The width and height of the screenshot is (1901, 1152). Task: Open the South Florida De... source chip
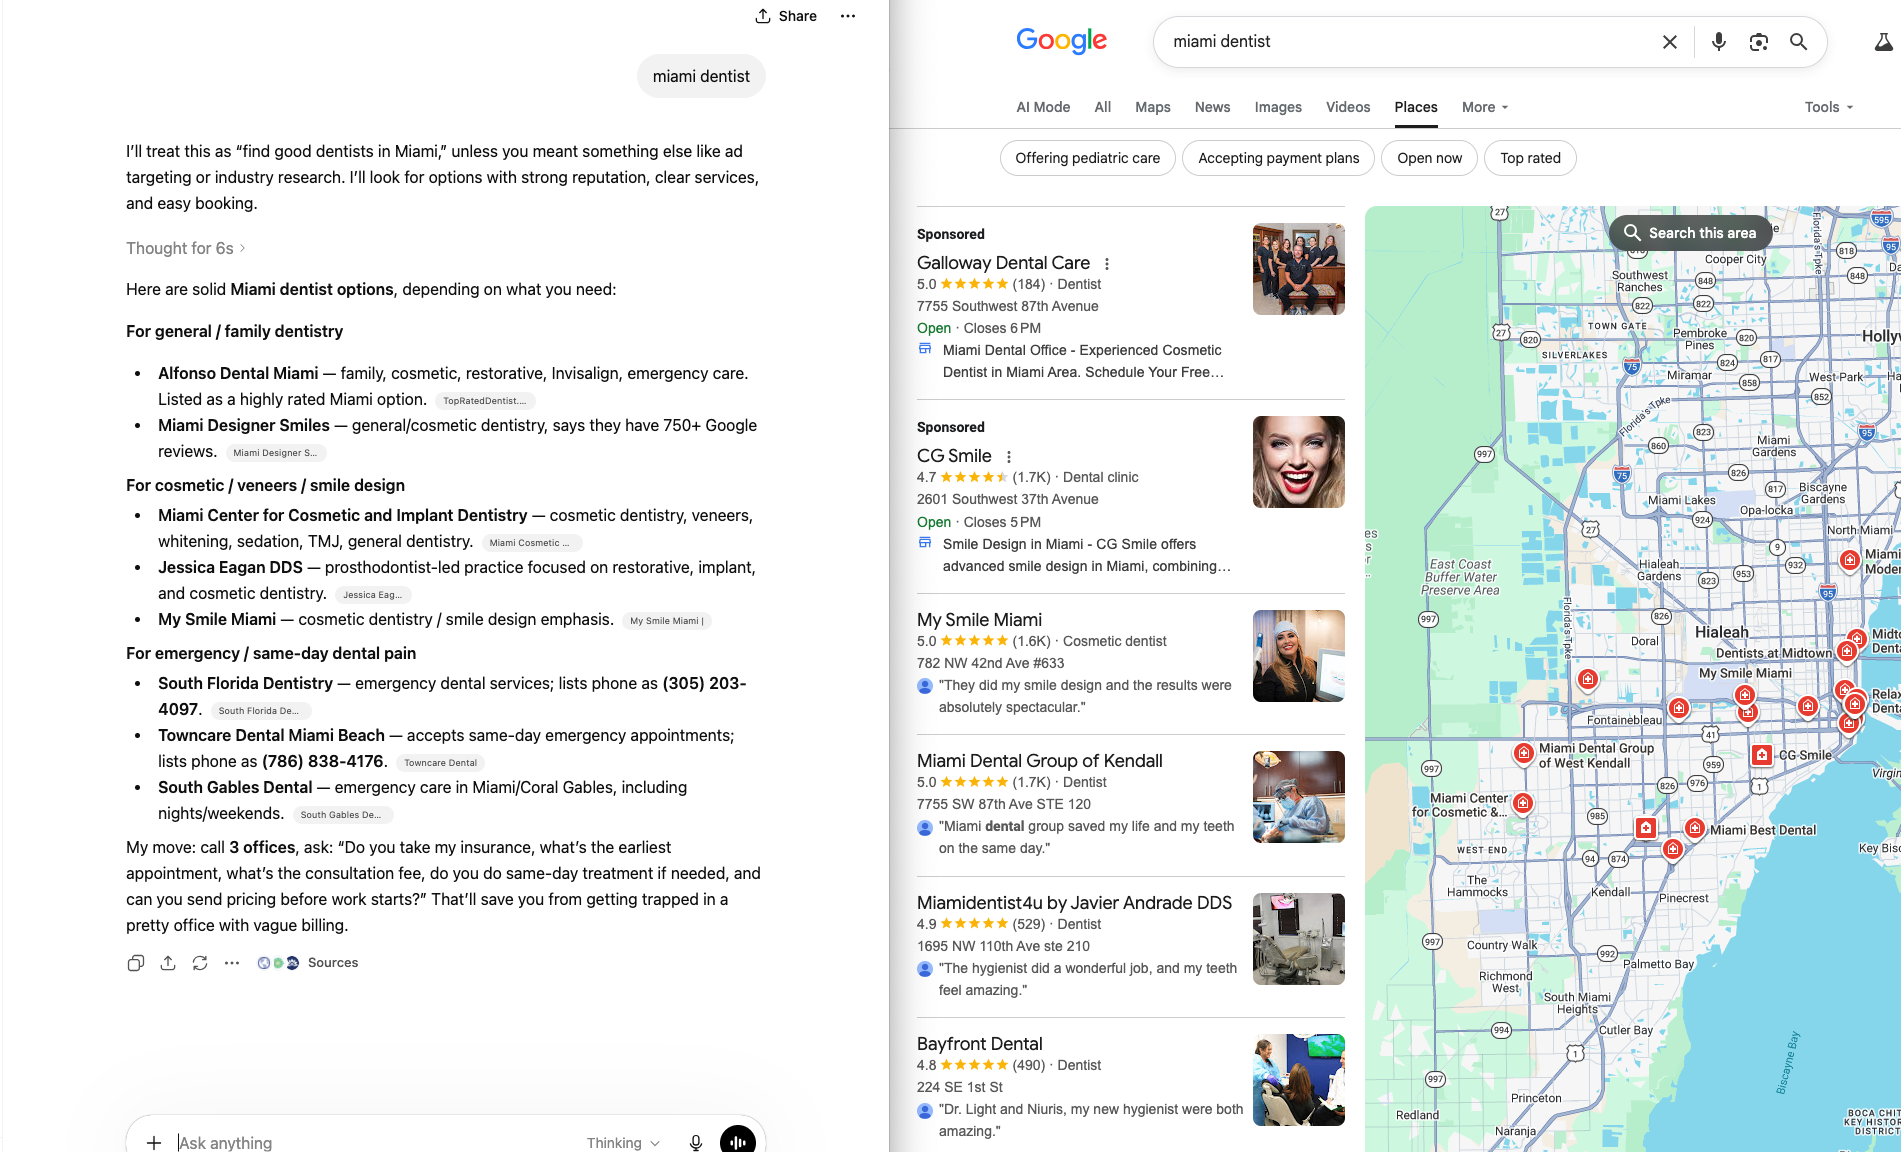click(259, 711)
